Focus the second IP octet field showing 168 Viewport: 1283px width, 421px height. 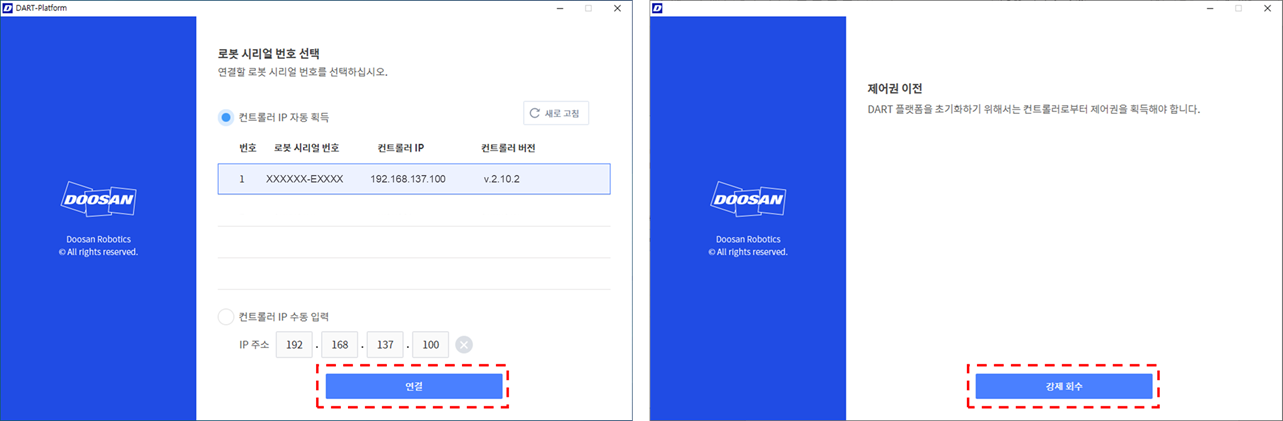339,345
